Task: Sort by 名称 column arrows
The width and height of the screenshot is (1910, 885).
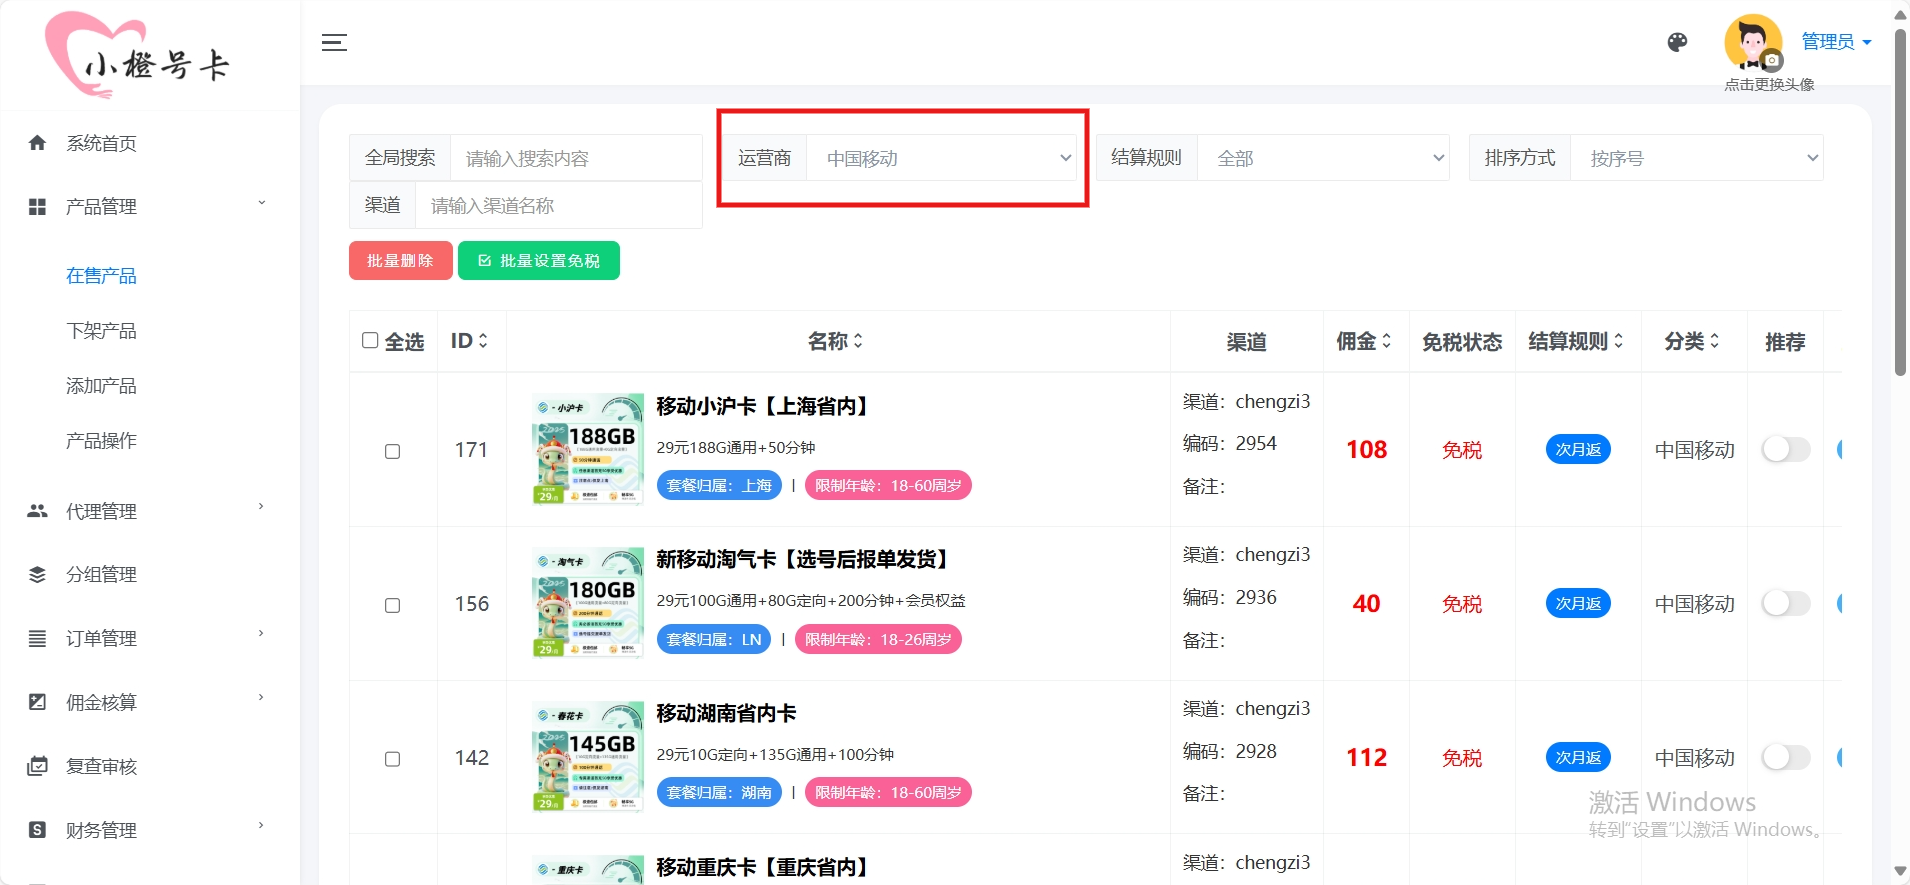Action: [858, 341]
